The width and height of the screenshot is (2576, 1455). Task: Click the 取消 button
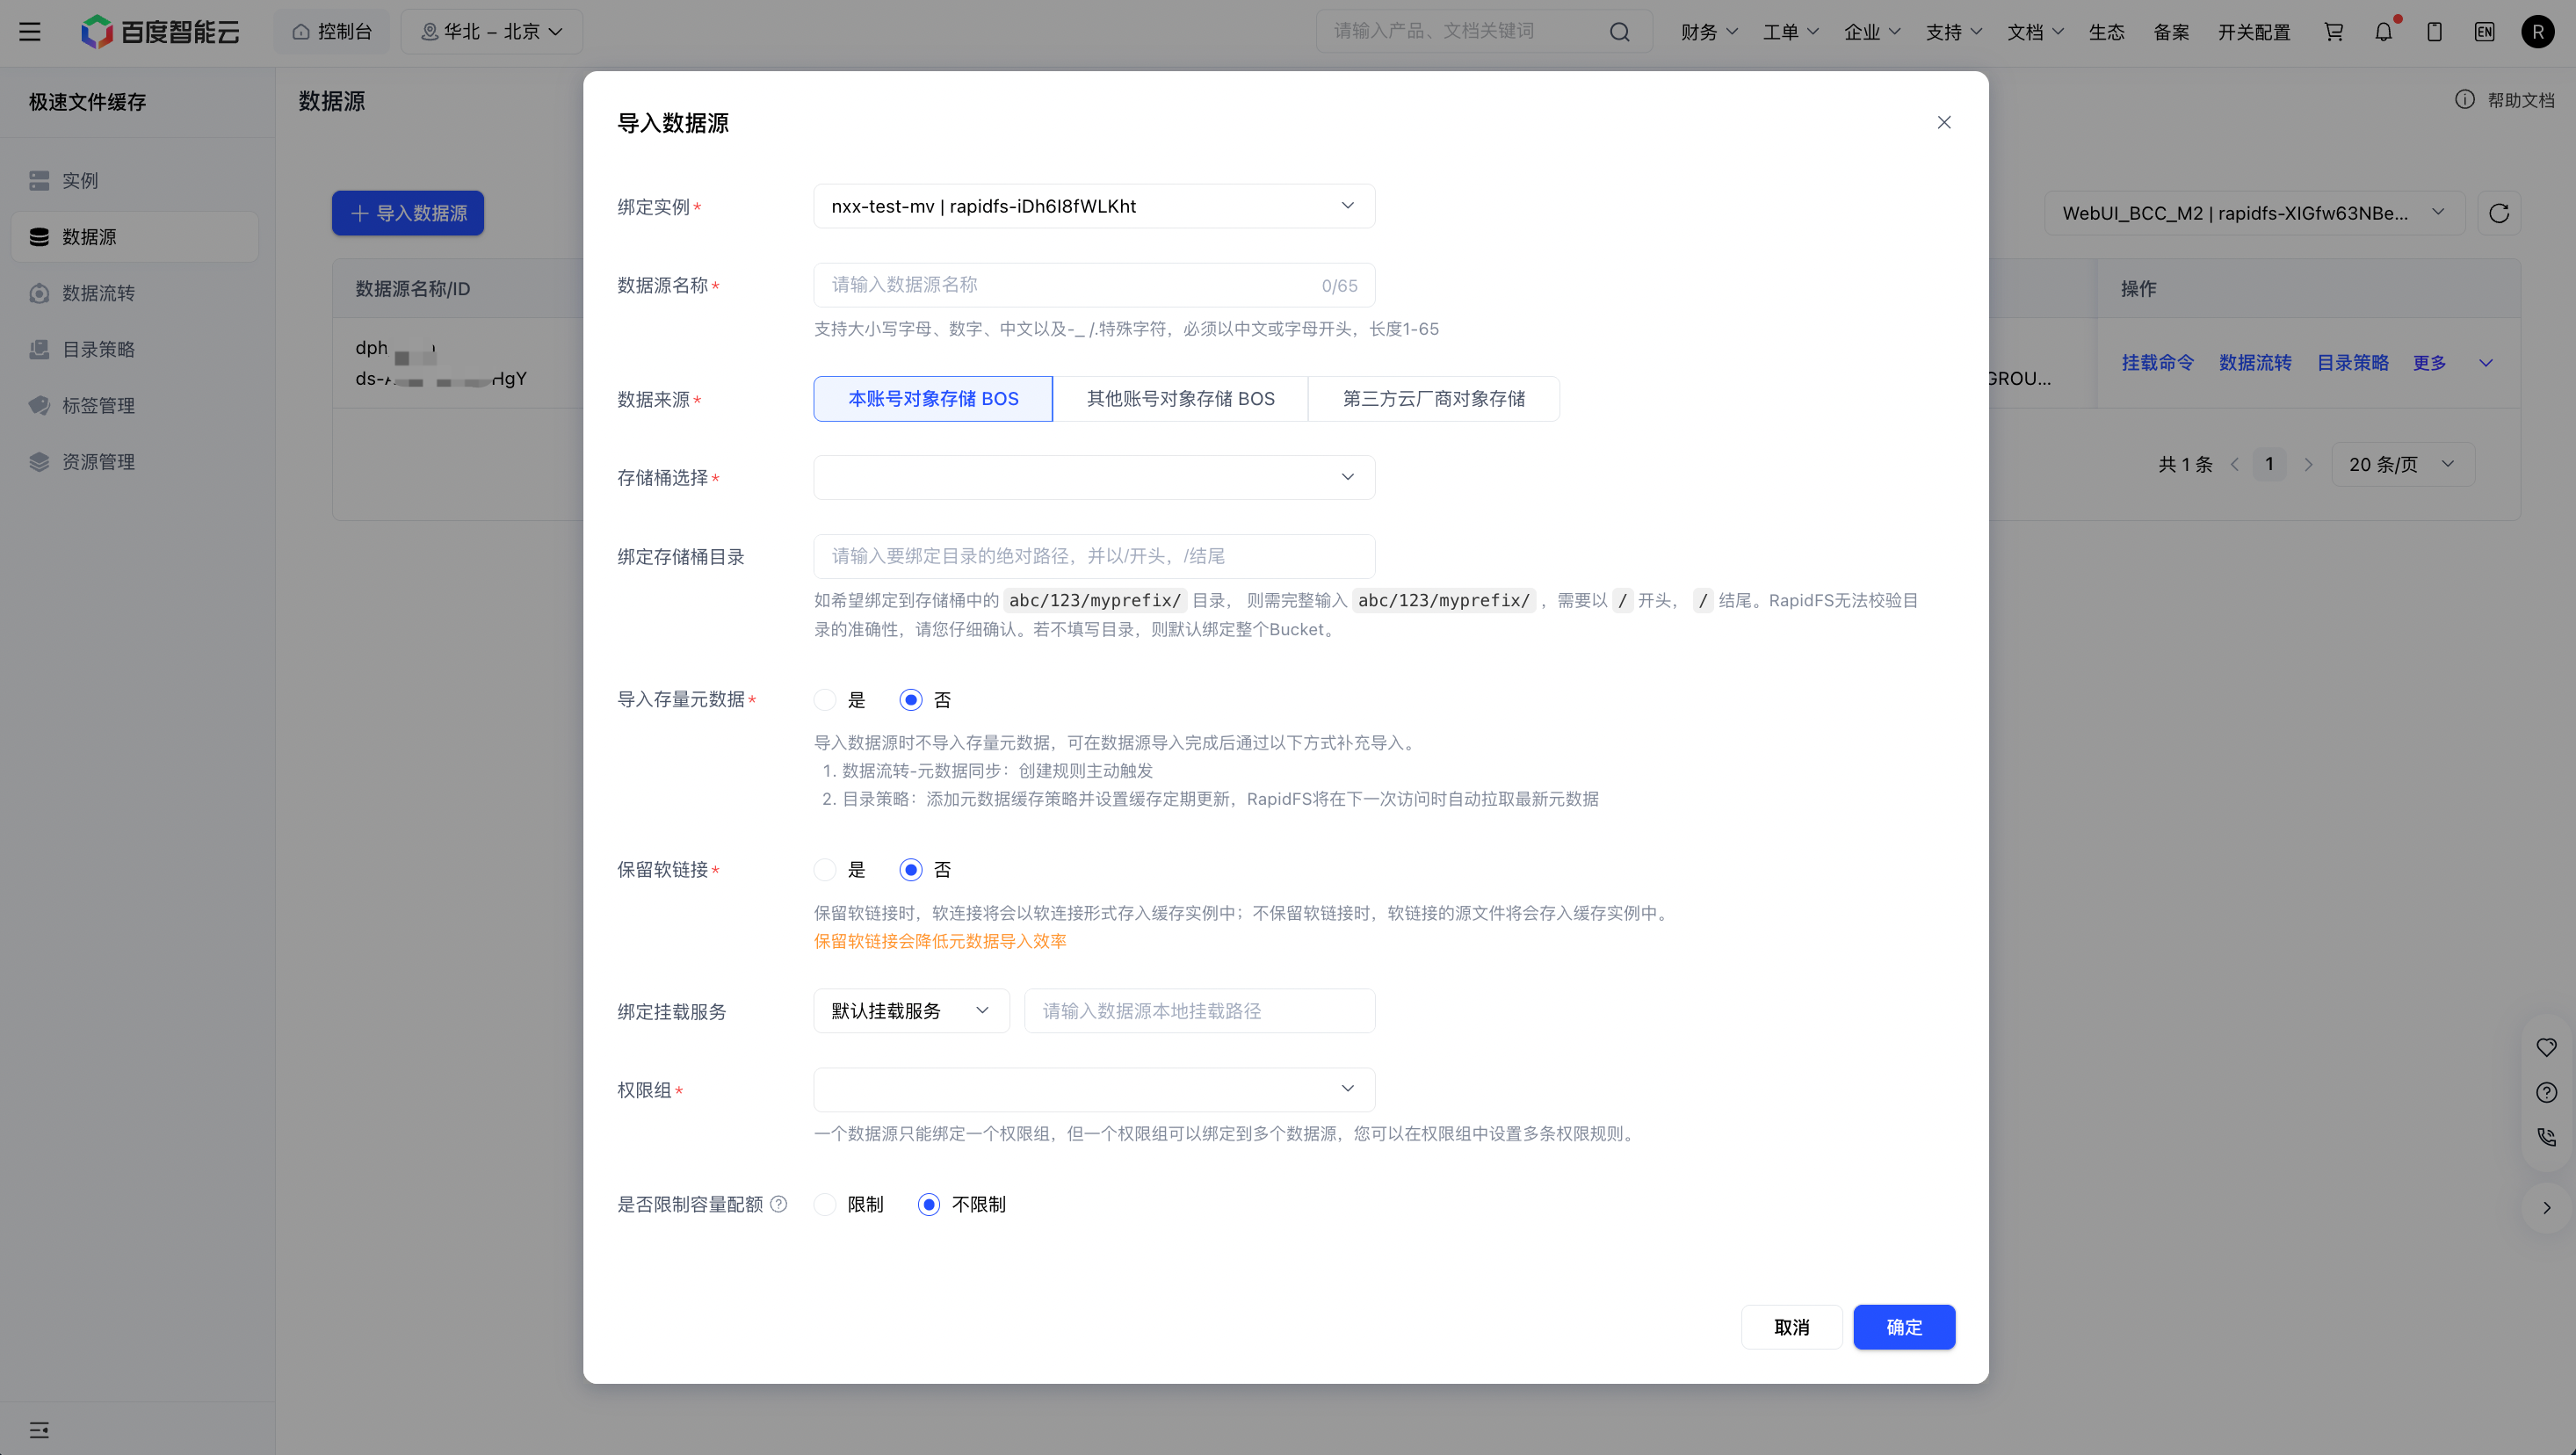(1791, 1327)
